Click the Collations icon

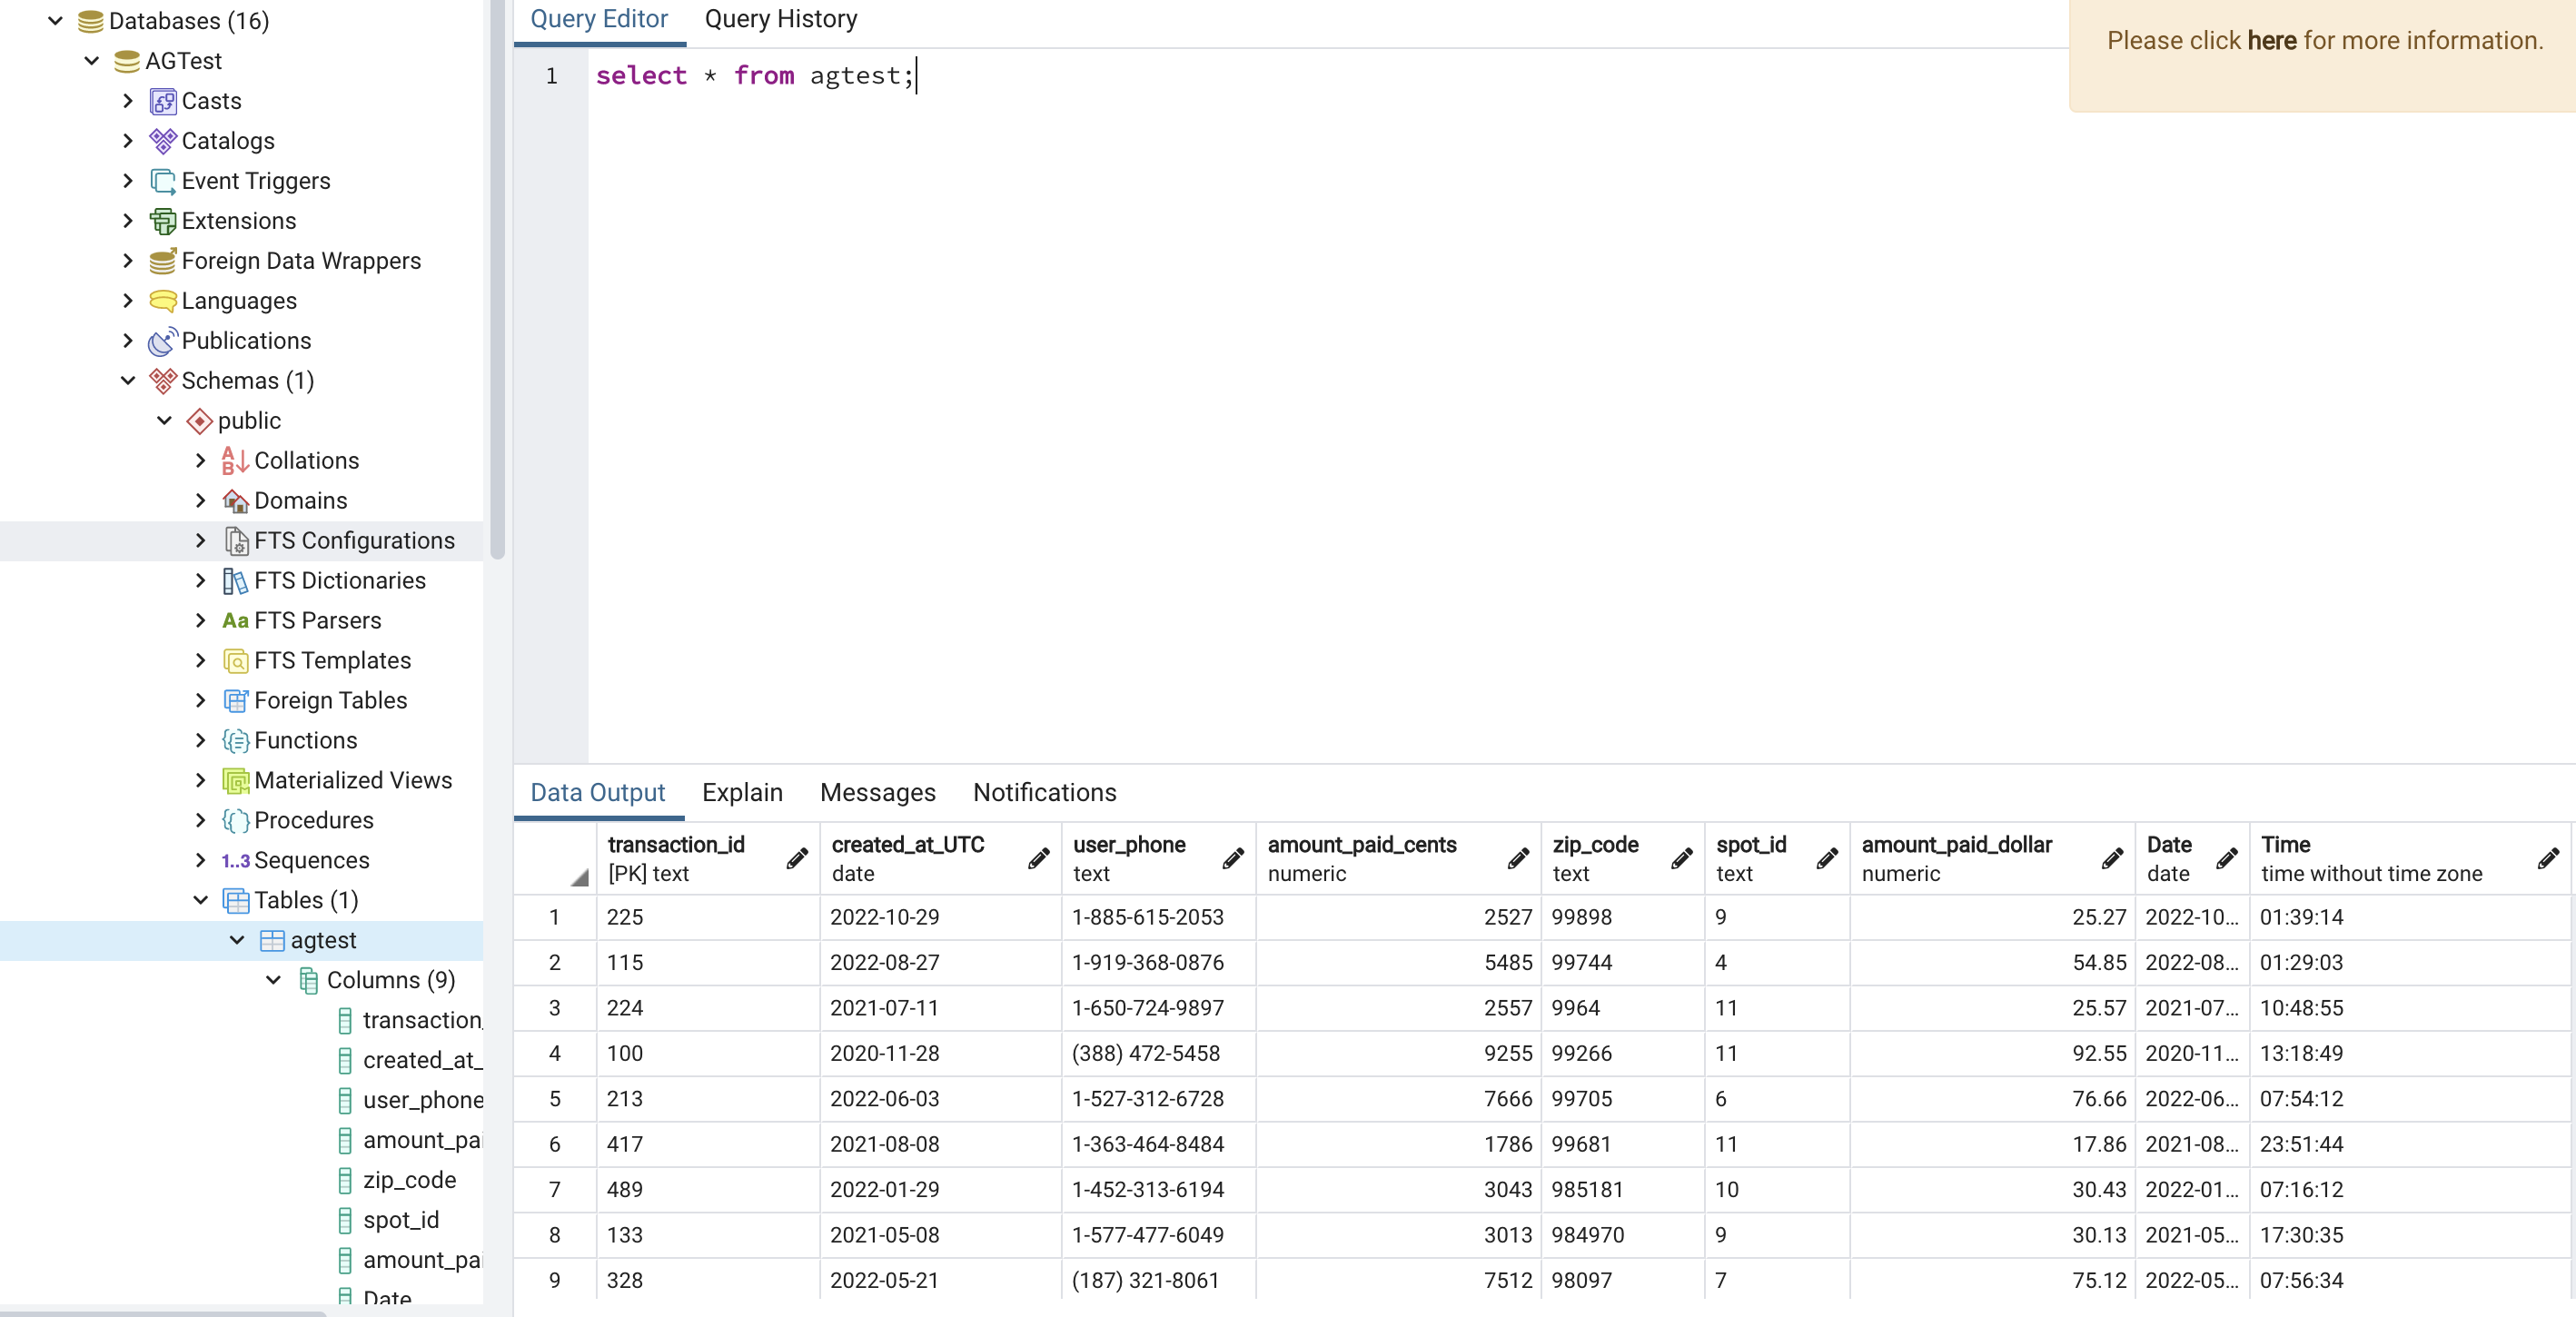(235, 461)
